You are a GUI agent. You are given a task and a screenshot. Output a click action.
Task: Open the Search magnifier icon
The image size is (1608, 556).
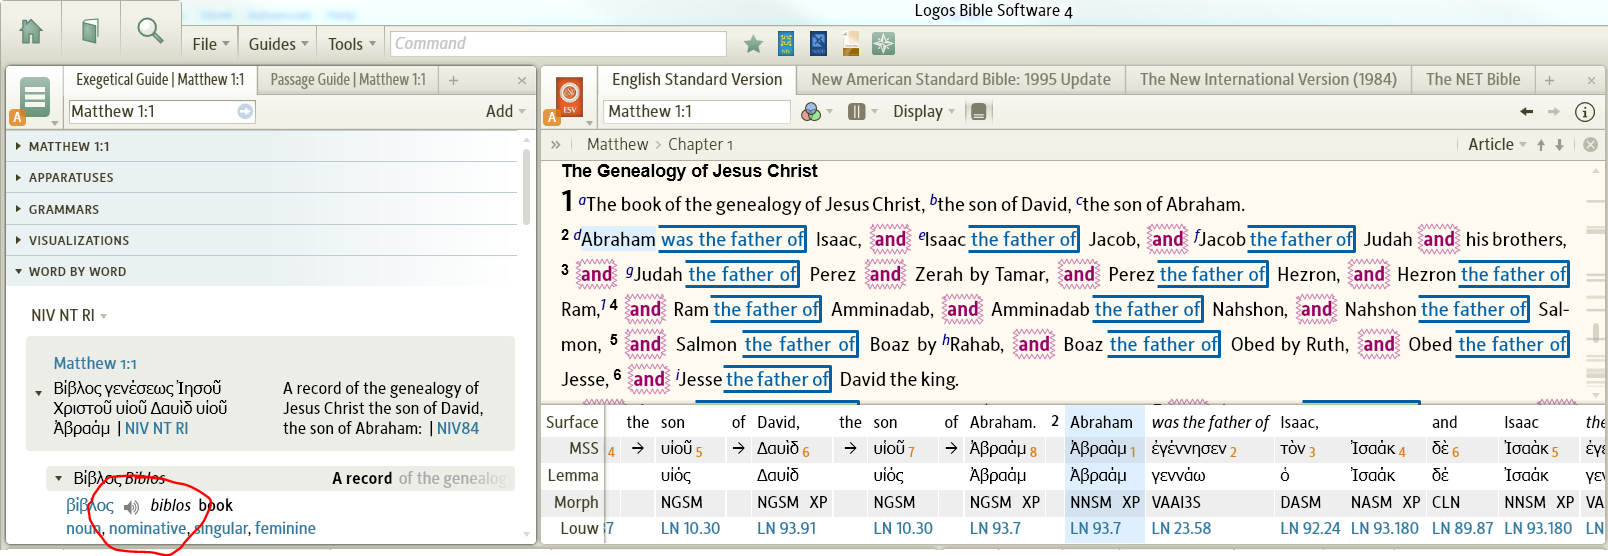tap(150, 31)
